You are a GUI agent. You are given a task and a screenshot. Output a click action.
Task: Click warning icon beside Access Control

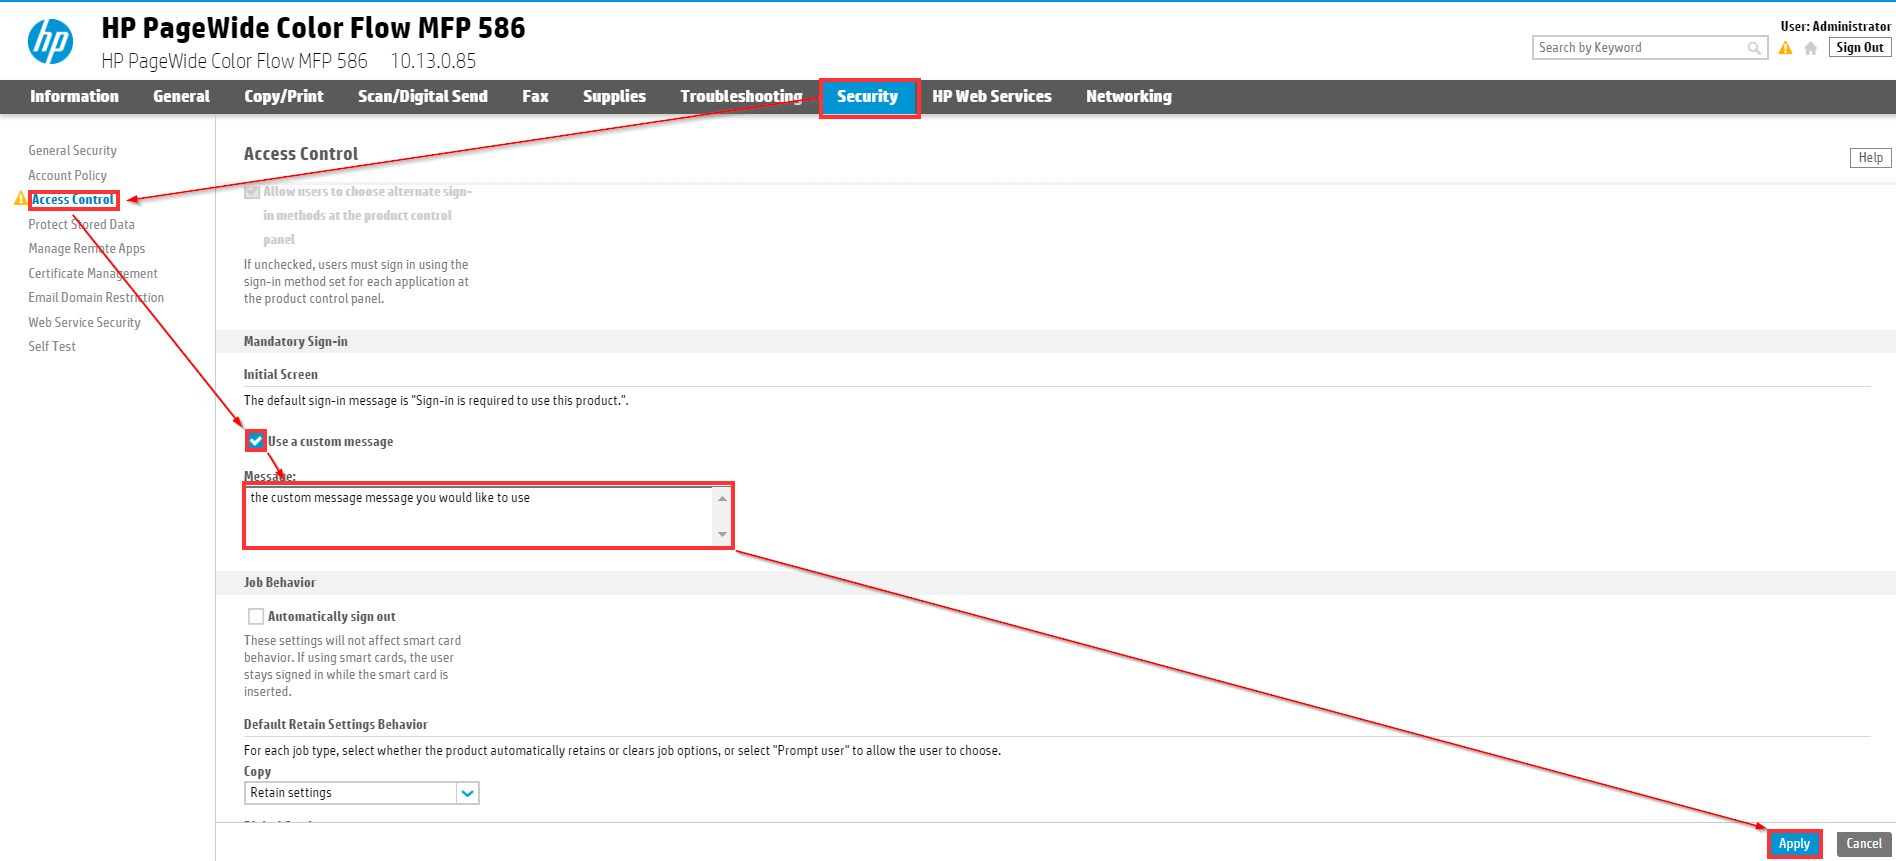pos(20,199)
